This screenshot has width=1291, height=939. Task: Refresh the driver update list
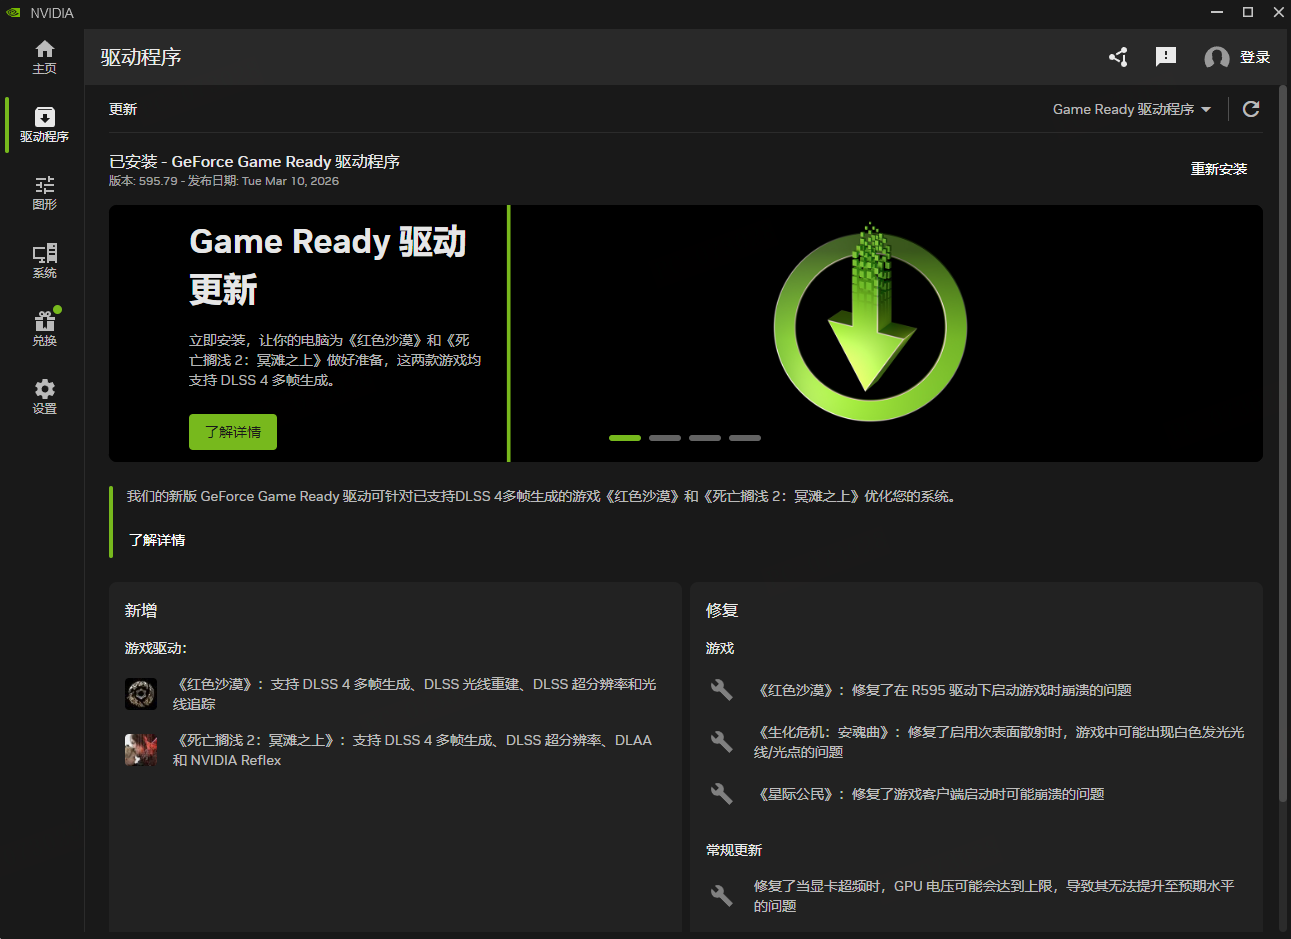[x=1251, y=109]
